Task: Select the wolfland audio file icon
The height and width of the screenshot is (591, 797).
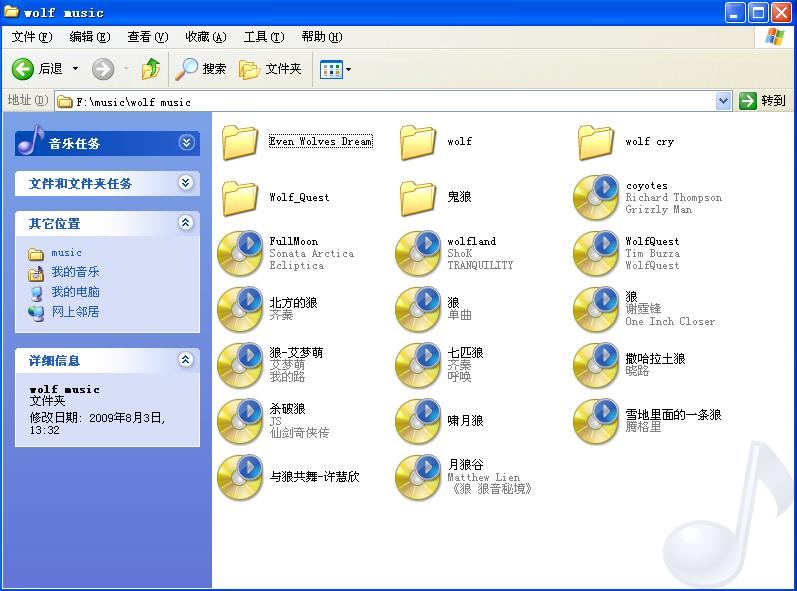Action: pyautogui.click(x=418, y=254)
